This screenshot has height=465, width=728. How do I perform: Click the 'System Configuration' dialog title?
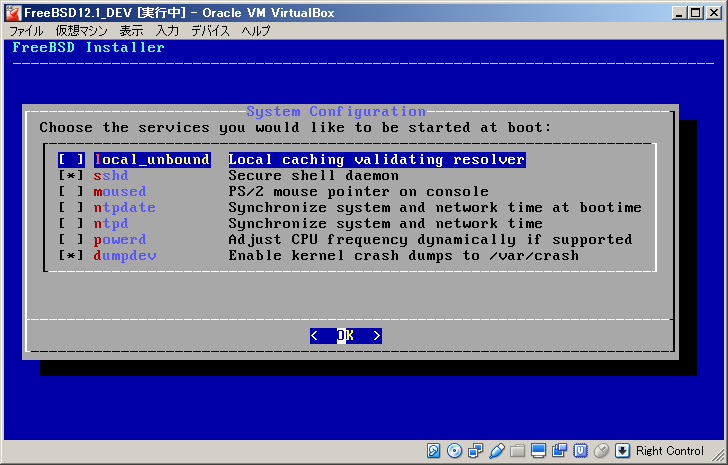point(336,111)
